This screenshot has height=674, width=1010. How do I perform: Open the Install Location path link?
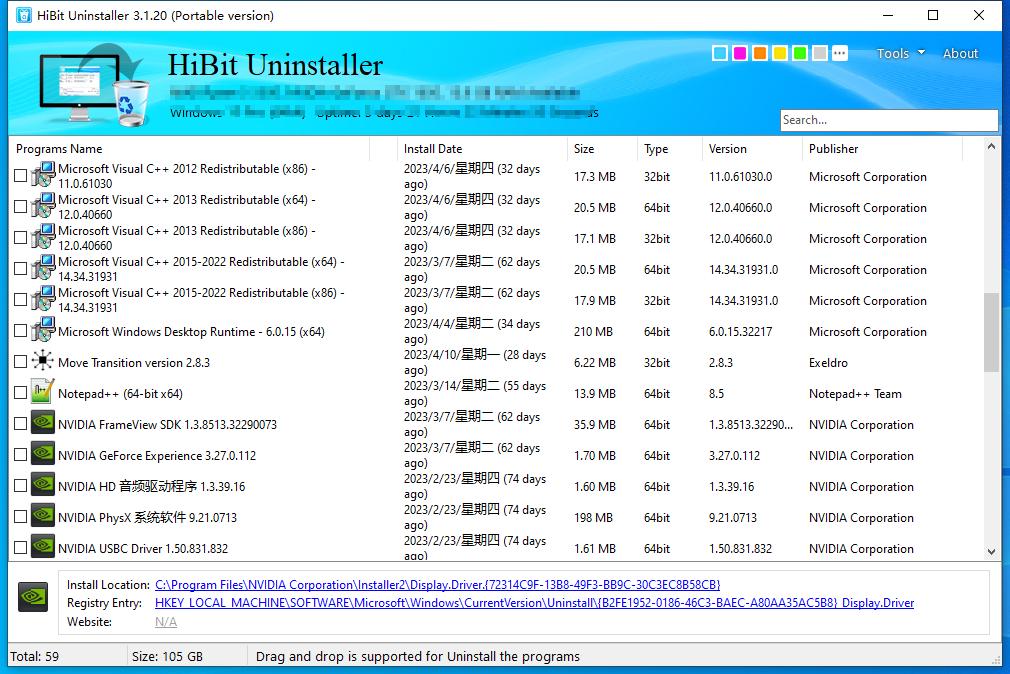(x=437, y=585)
